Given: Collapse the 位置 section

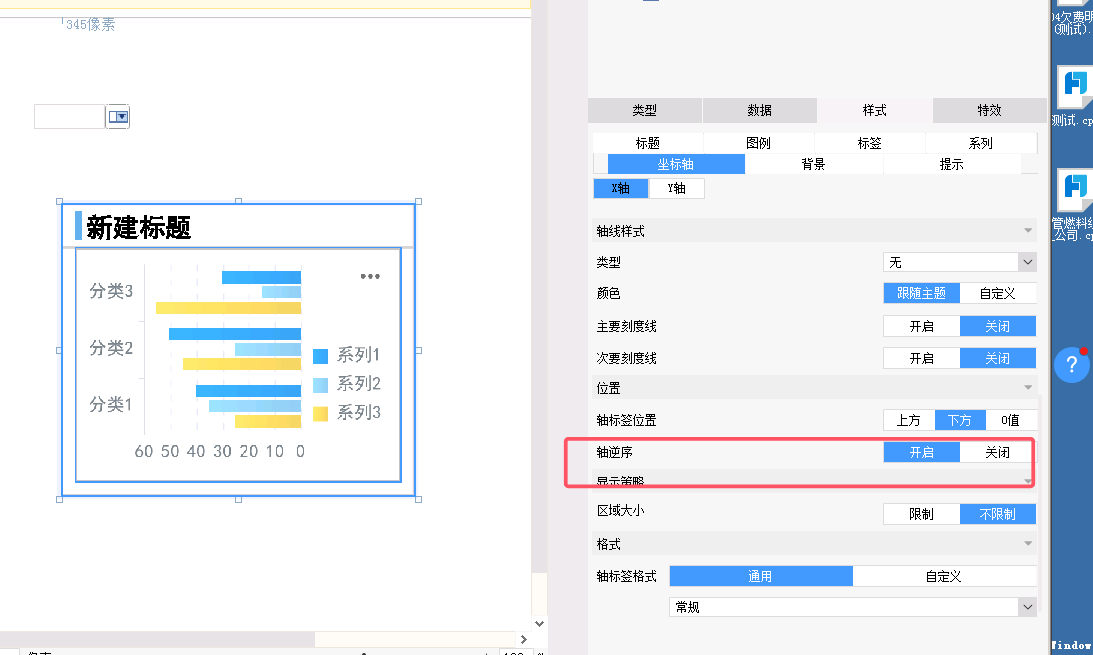Looking at the screenshot, I should pyautogui.click(x=1027, y=387).
